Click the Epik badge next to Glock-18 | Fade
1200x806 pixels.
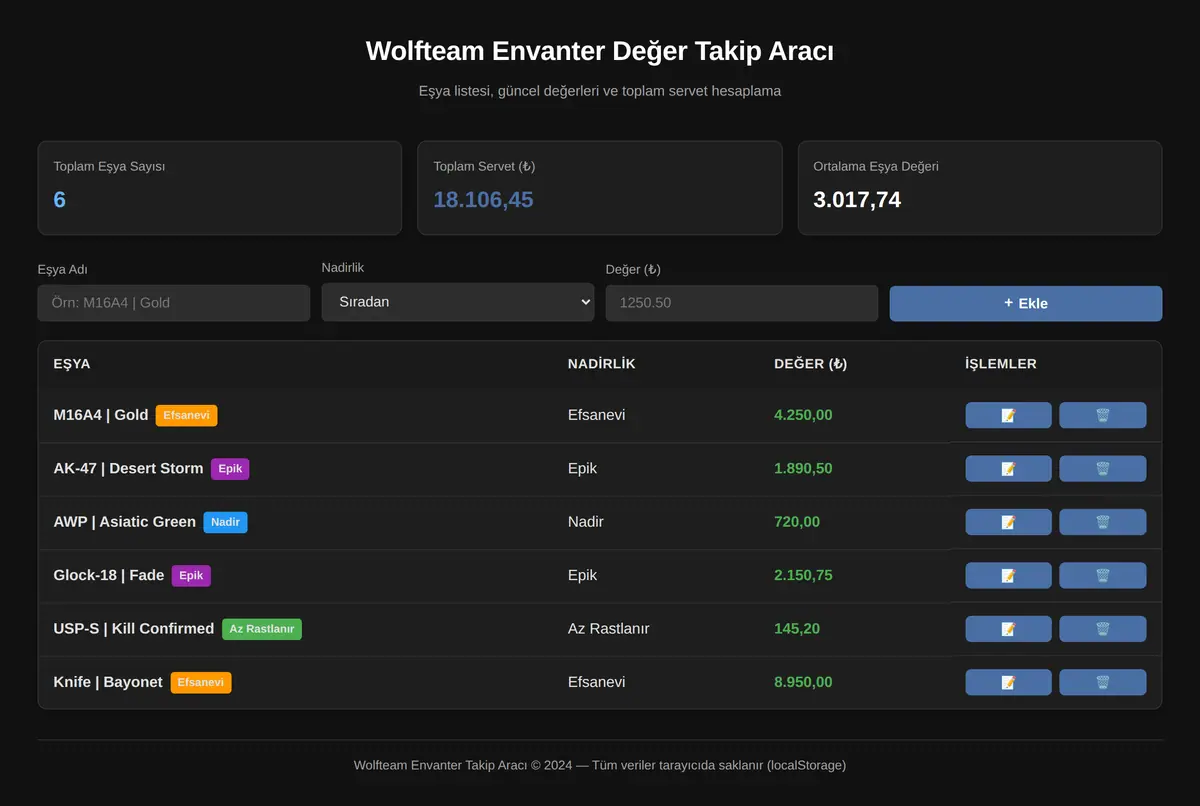point(191,575)
